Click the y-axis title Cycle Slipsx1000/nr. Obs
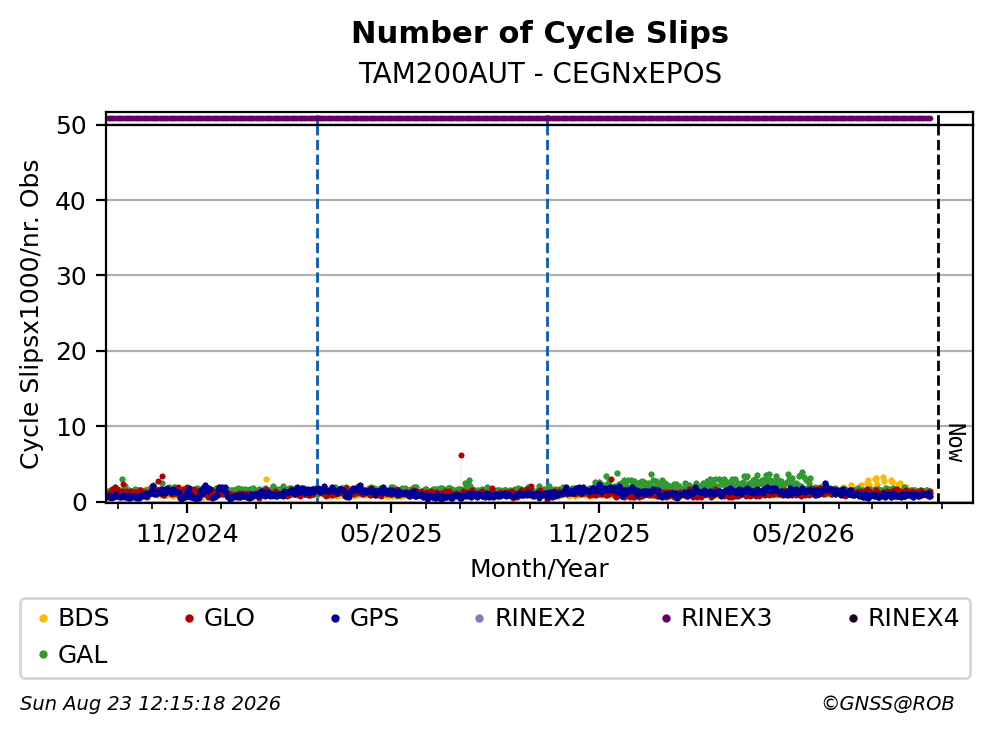The width and height of the screenshot is (993, 734). tap(29, 315)
